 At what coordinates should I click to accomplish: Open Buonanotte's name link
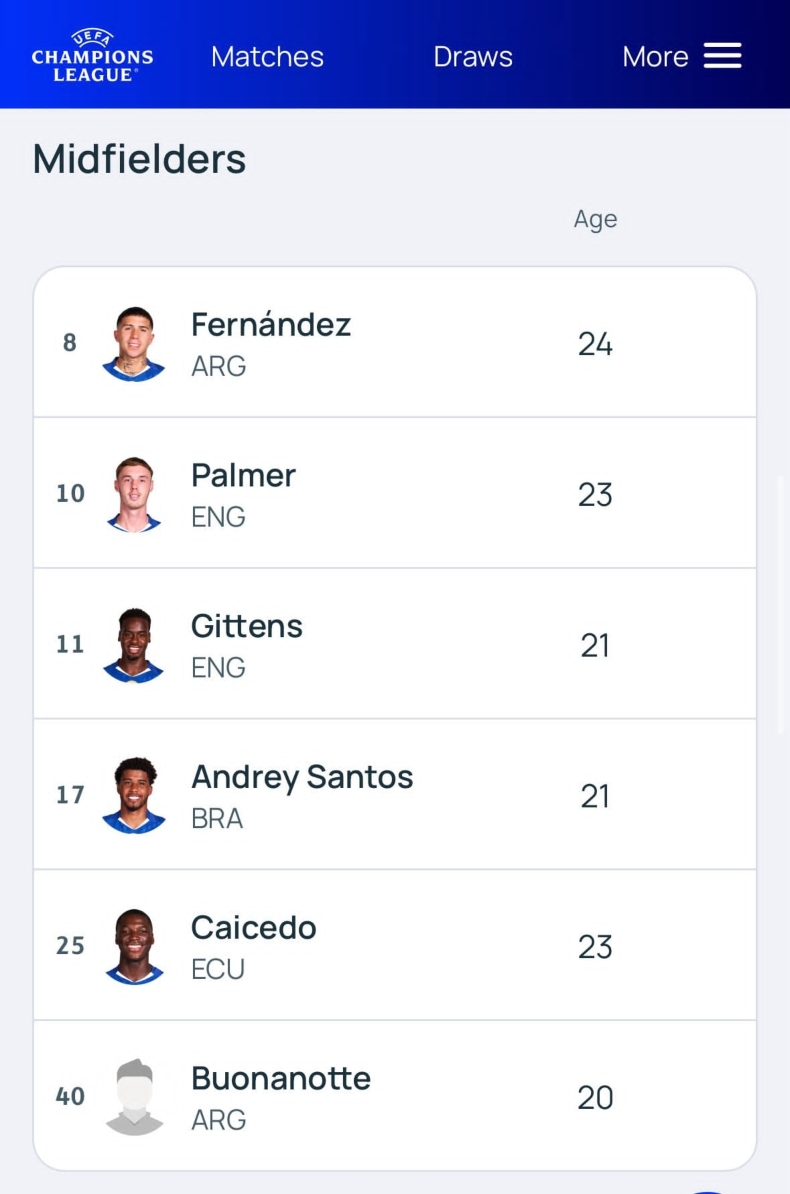[281, 1079]
